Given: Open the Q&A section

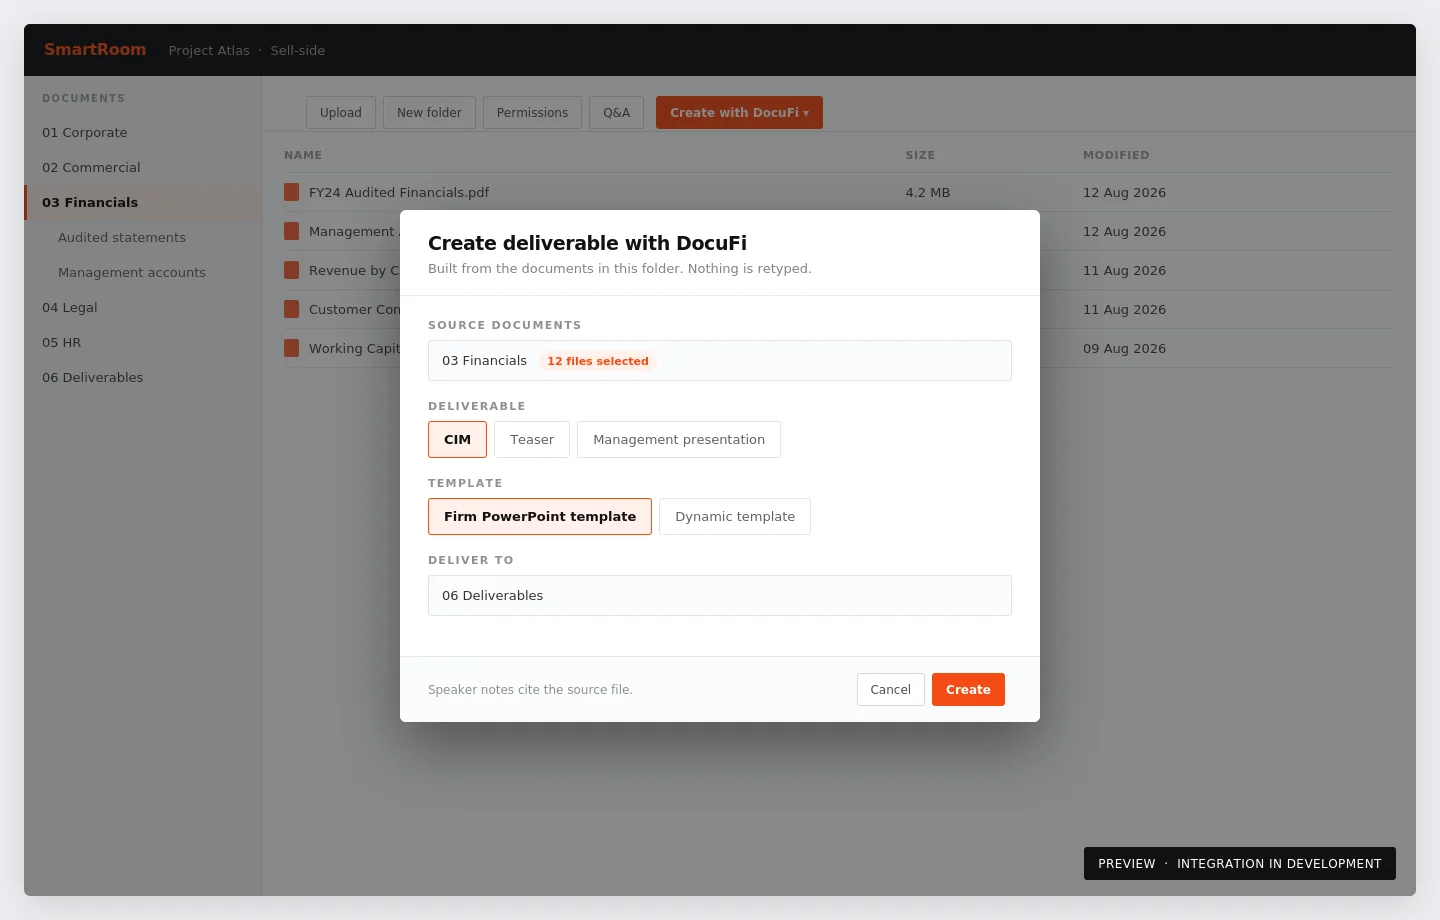Looking at the screenshot, I should point(616,113).
